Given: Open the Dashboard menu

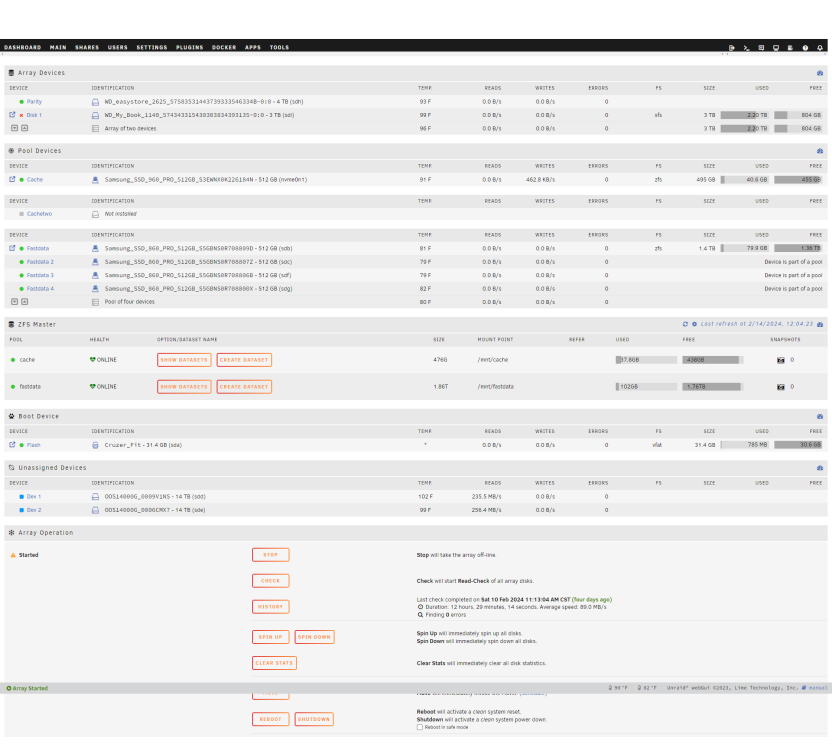Looking at the screenshot, I should [22, 47].
